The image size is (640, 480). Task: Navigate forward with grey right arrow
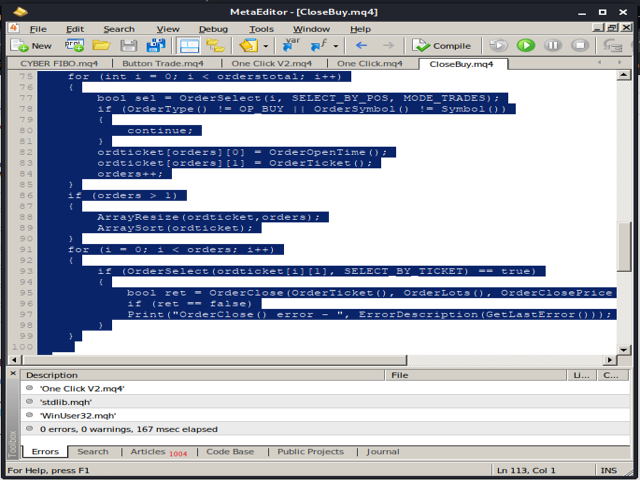tap(389, 45)
